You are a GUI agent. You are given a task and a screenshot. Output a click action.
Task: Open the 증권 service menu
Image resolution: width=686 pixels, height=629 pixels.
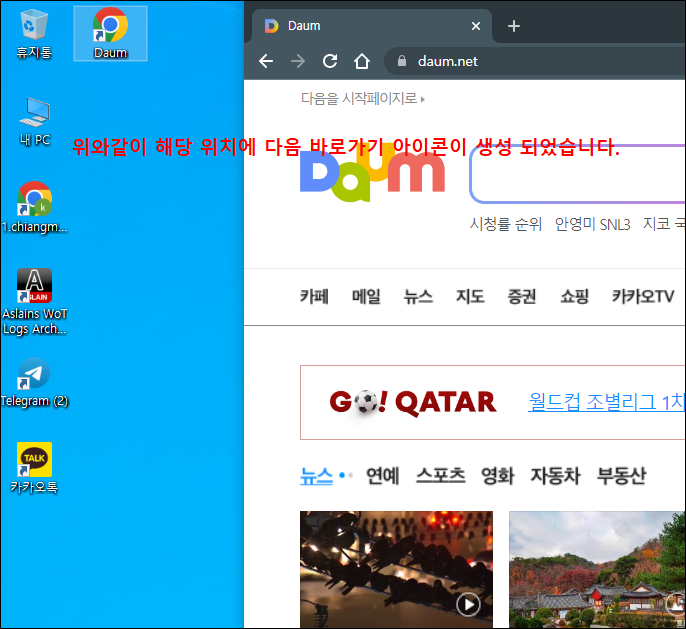[x=522, y=297]
